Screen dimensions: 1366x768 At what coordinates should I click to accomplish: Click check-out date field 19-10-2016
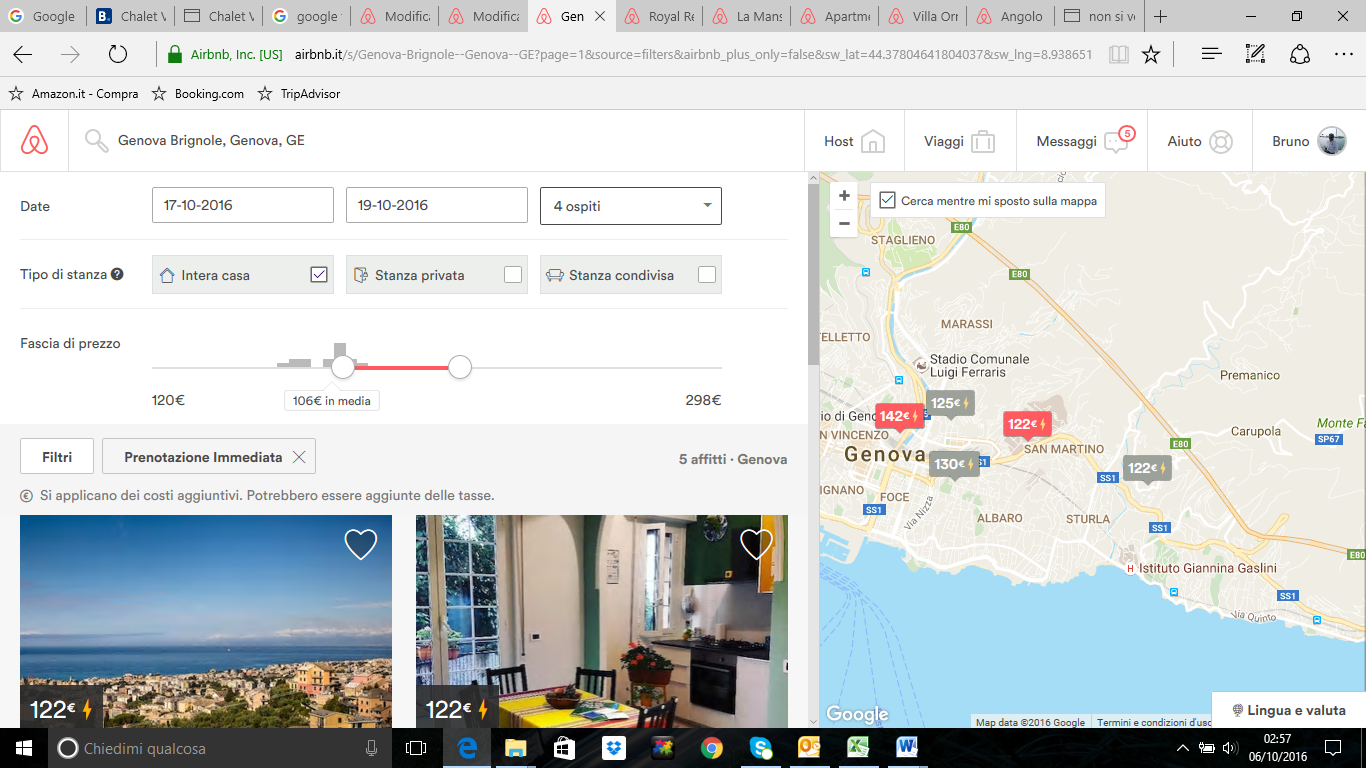(x=437, y=205)
